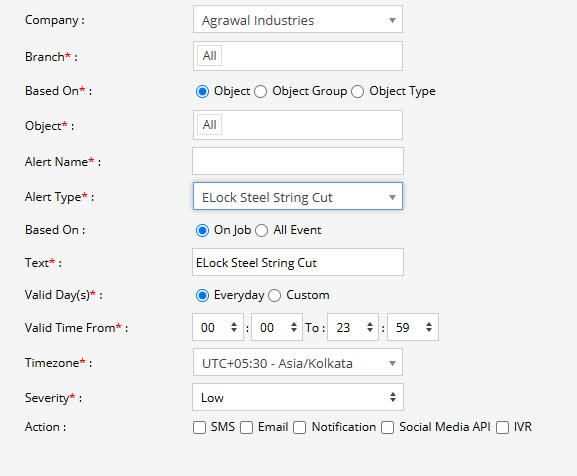Enable the Social Media API checkbox
Screen dimensions: 577x476
coord(387,427)
